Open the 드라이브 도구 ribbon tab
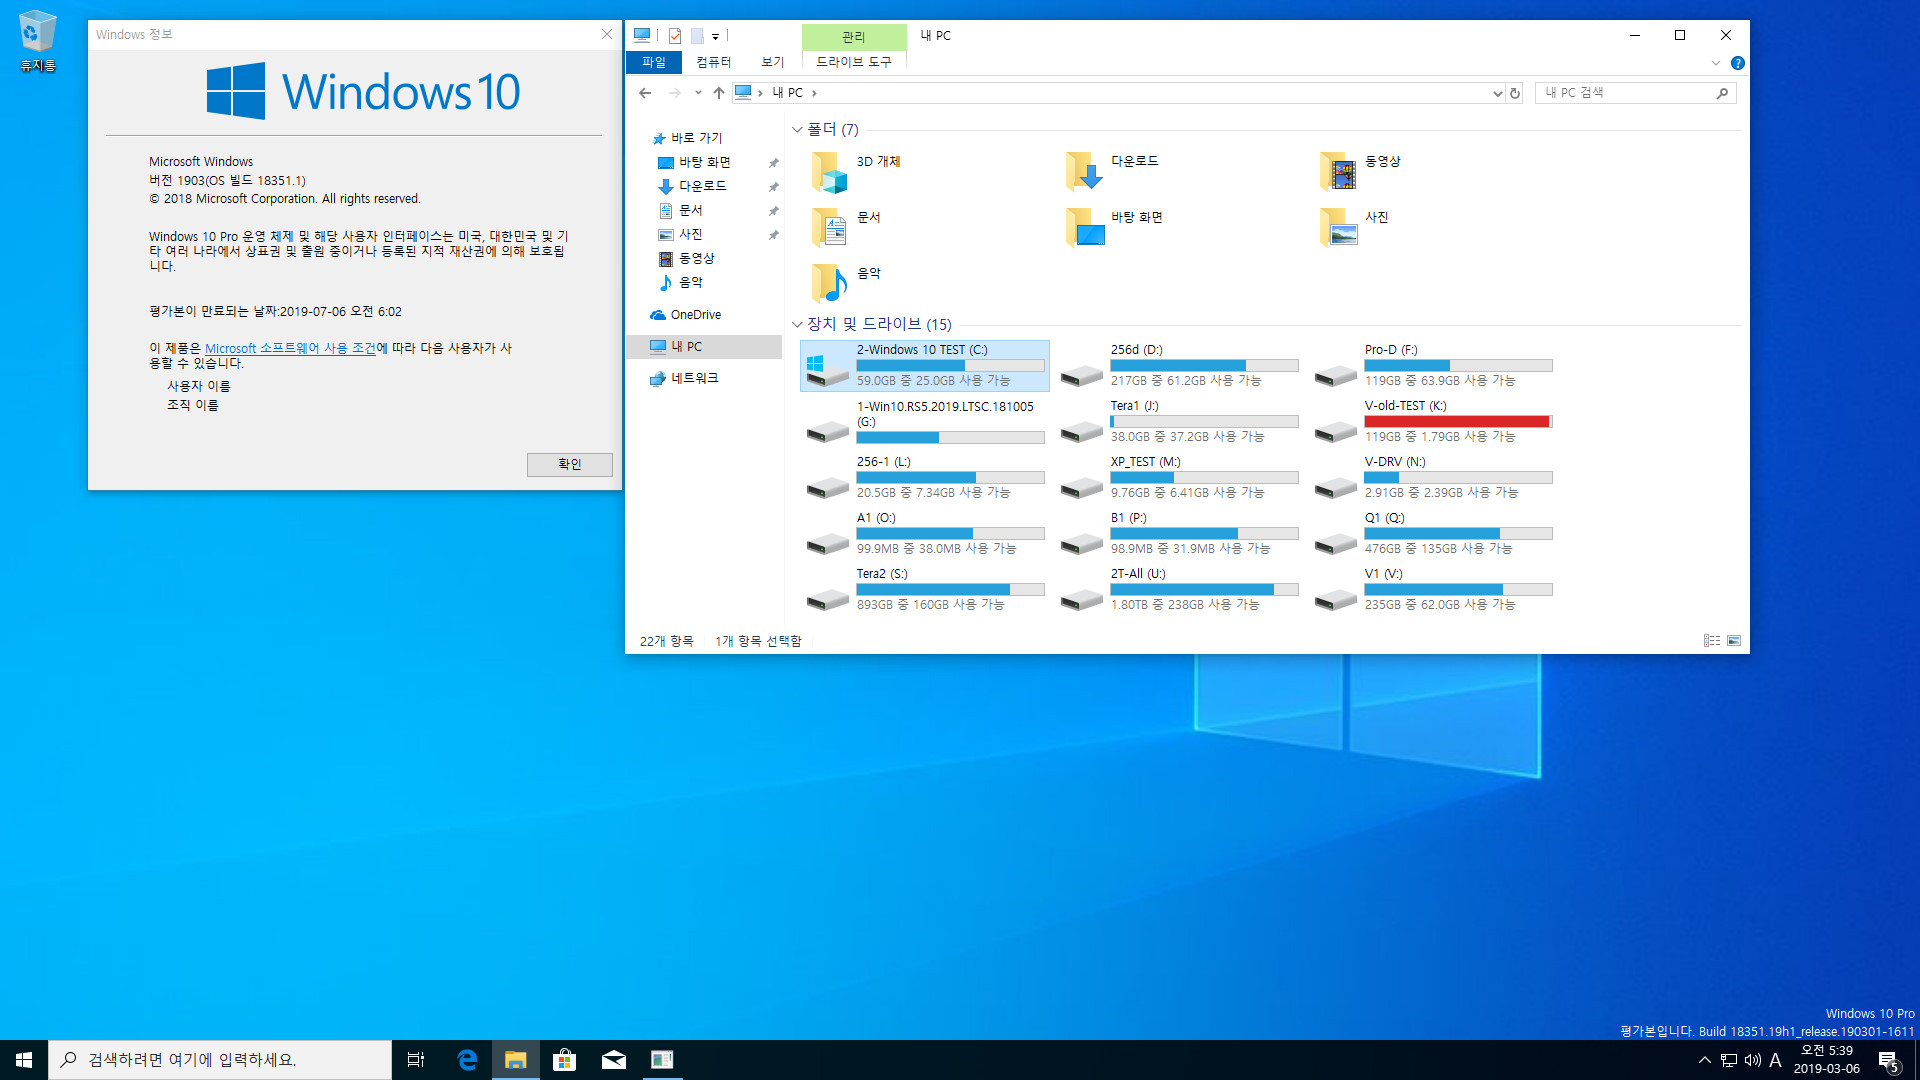1920x1080 pixels. (854, 62)
